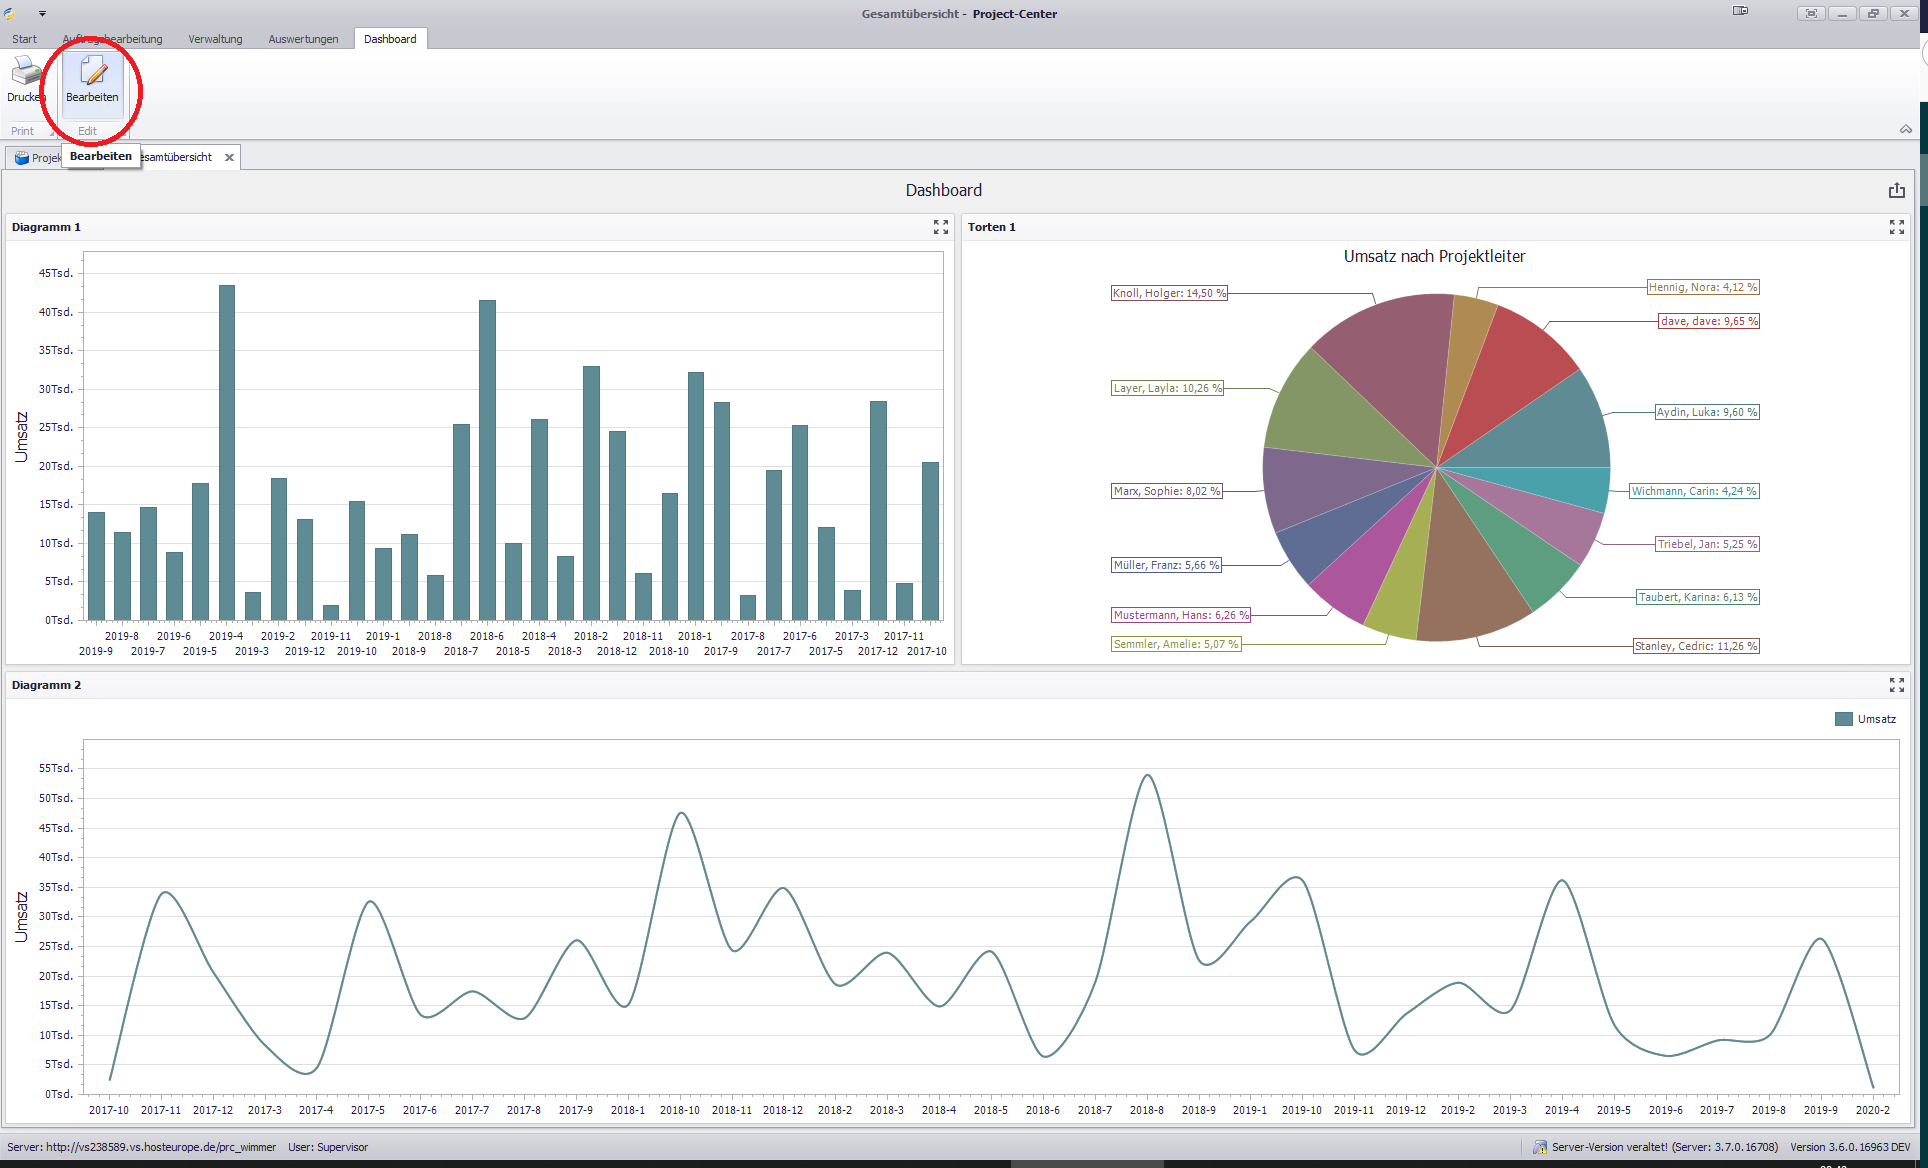Open quick access toolbar dropdown arrow
The width and height of the screenshot is (1928, 1168).
point(42,14)
